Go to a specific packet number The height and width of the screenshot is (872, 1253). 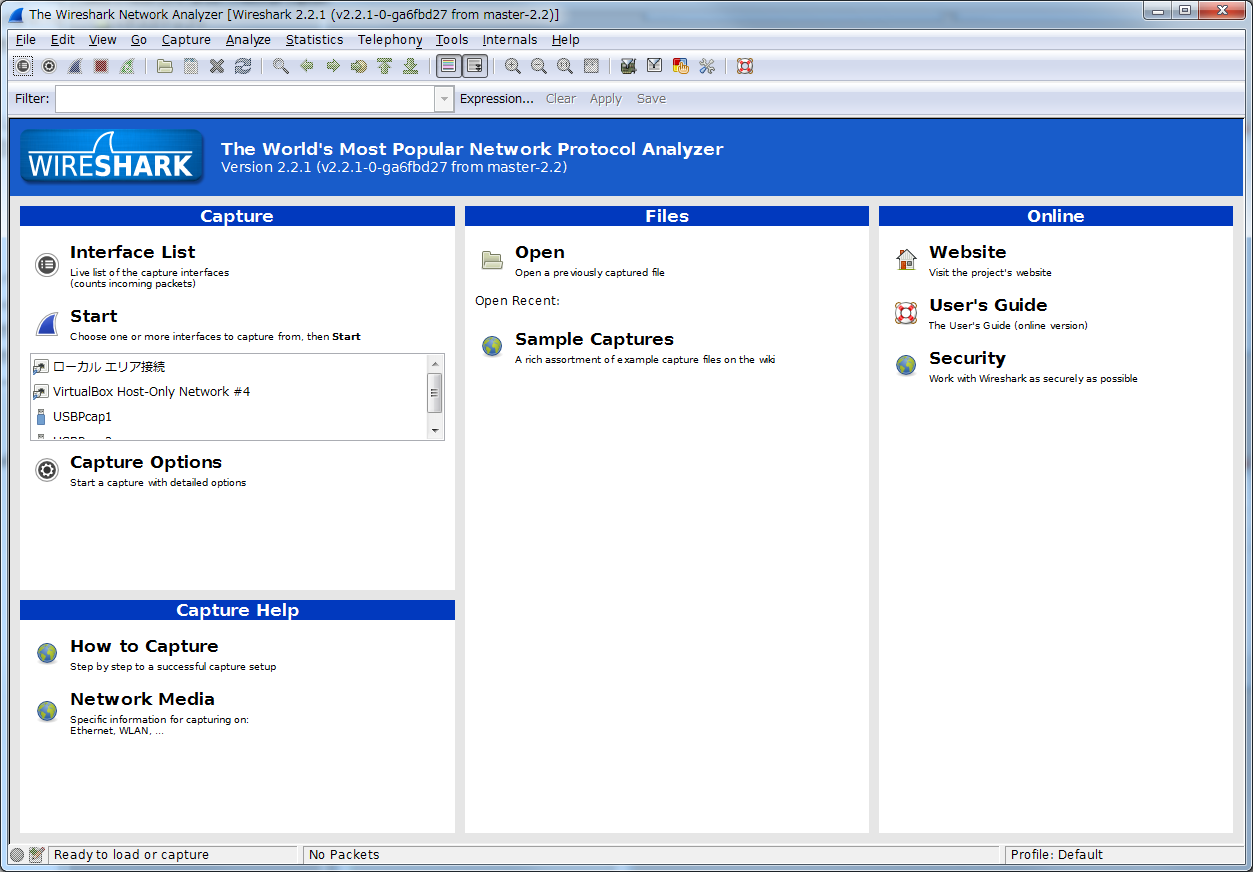coord(359,66)
